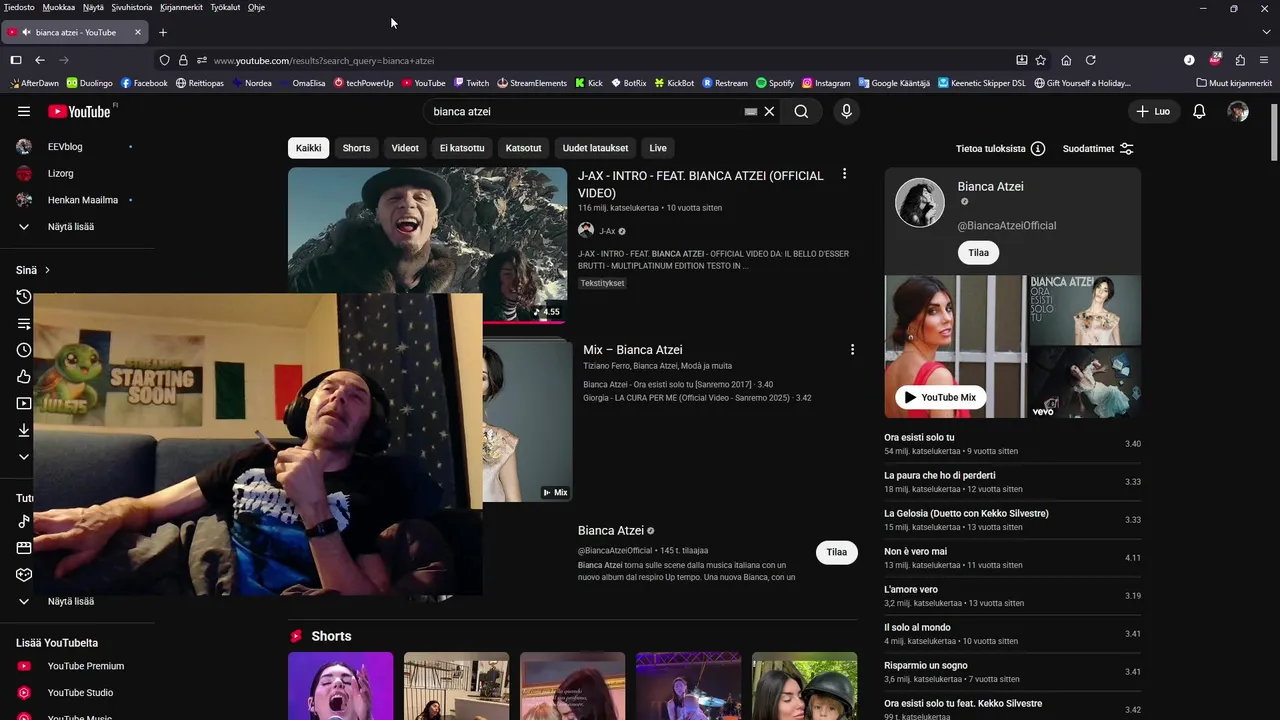Image resolution: width=1280 pixels, height=720 pixels.
Task: Subscribe via Tilaa in Bianca Atzei panel
Action: (979, 253)
